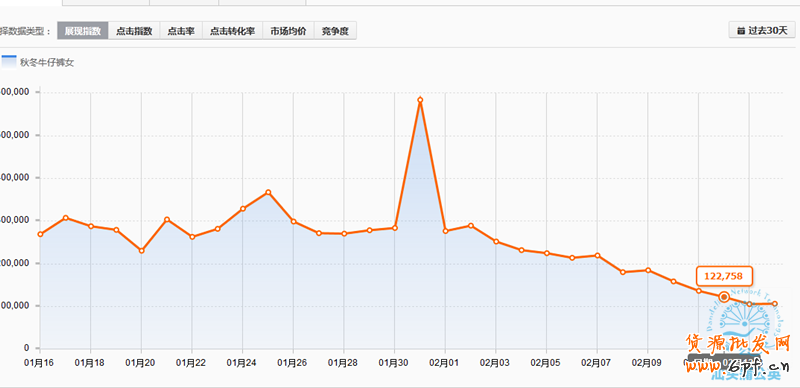Open the 点击率 metric tab
Screen dimensions: 800x388
tap(181, 31)
